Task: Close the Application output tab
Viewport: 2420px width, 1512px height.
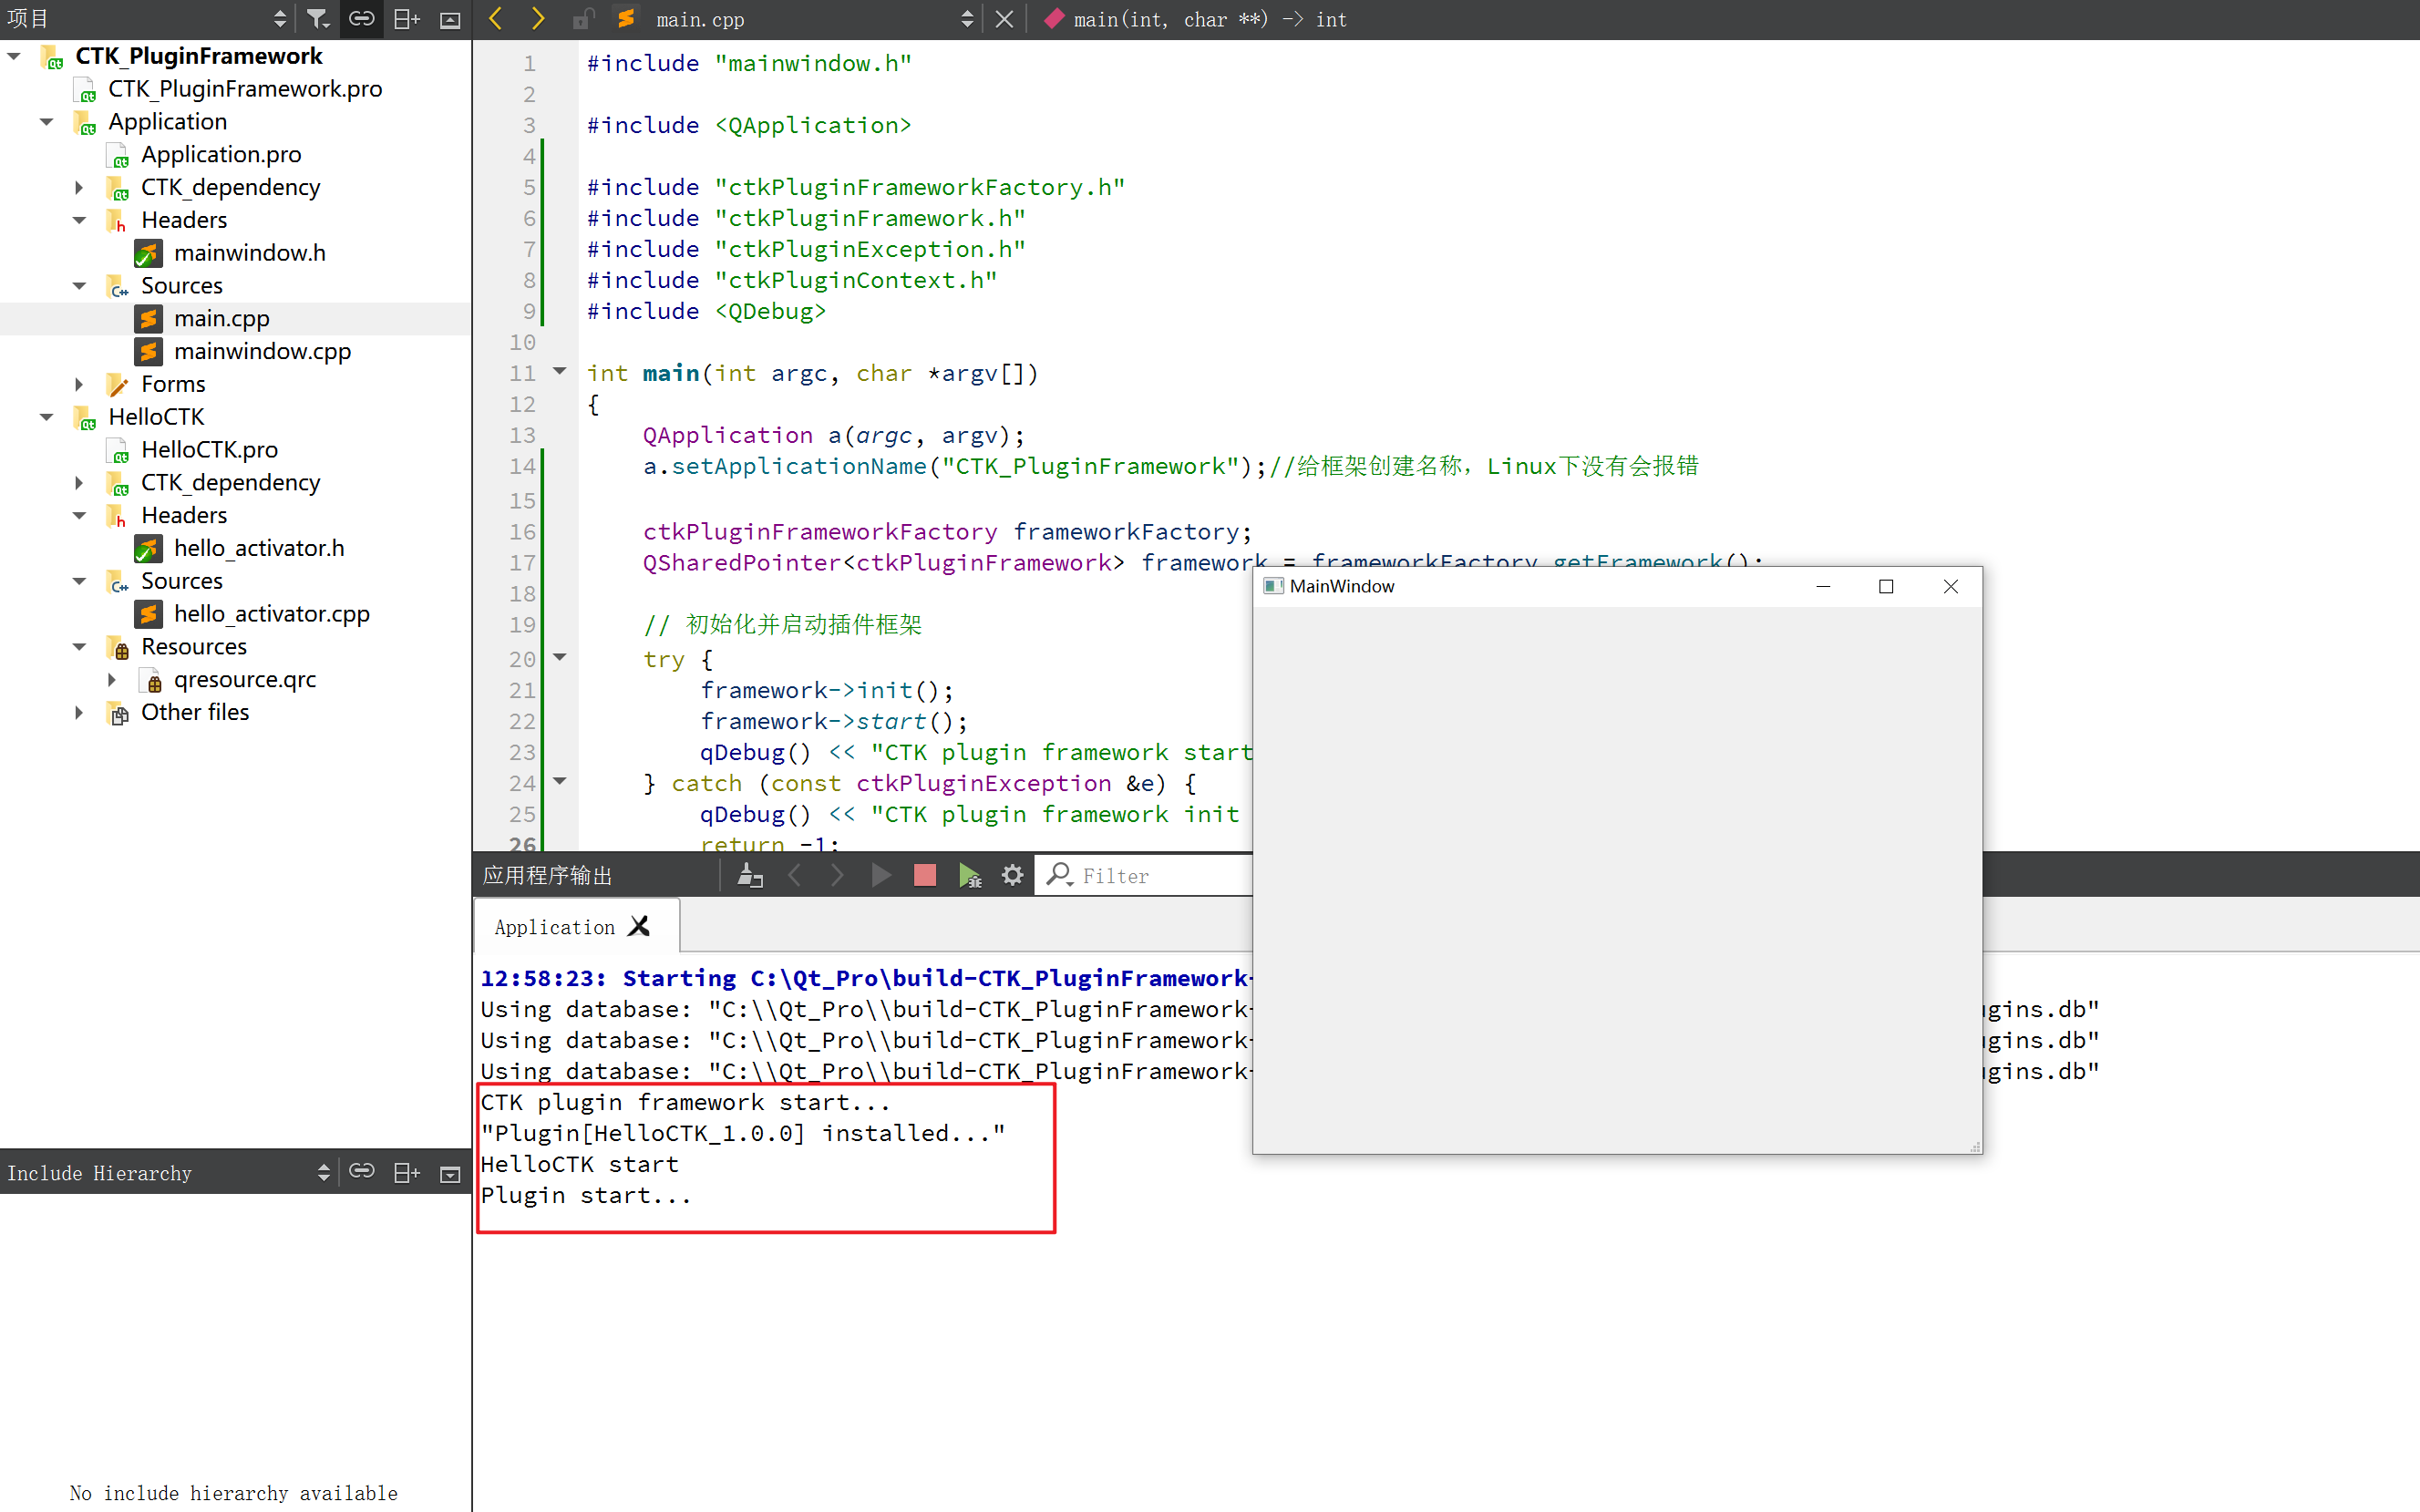Action: click(639, 927)
